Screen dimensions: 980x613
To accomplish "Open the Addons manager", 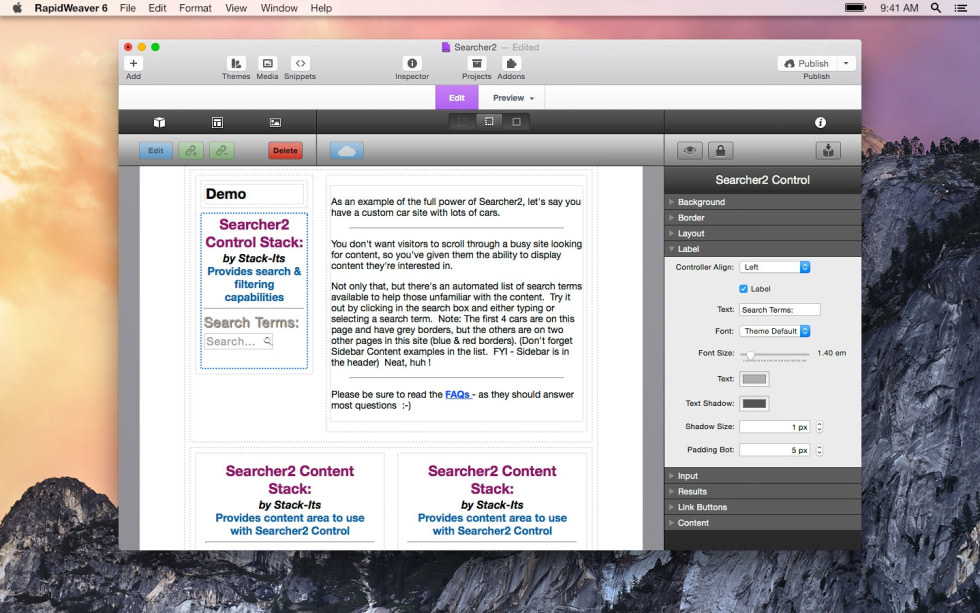I will click(511, 63).
